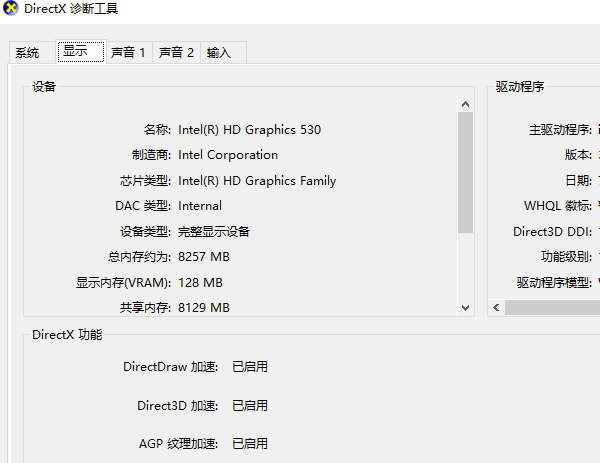The image size is (600, 463).
Task: Click the device list vertical scrollbar thumb
Action: 465,172
